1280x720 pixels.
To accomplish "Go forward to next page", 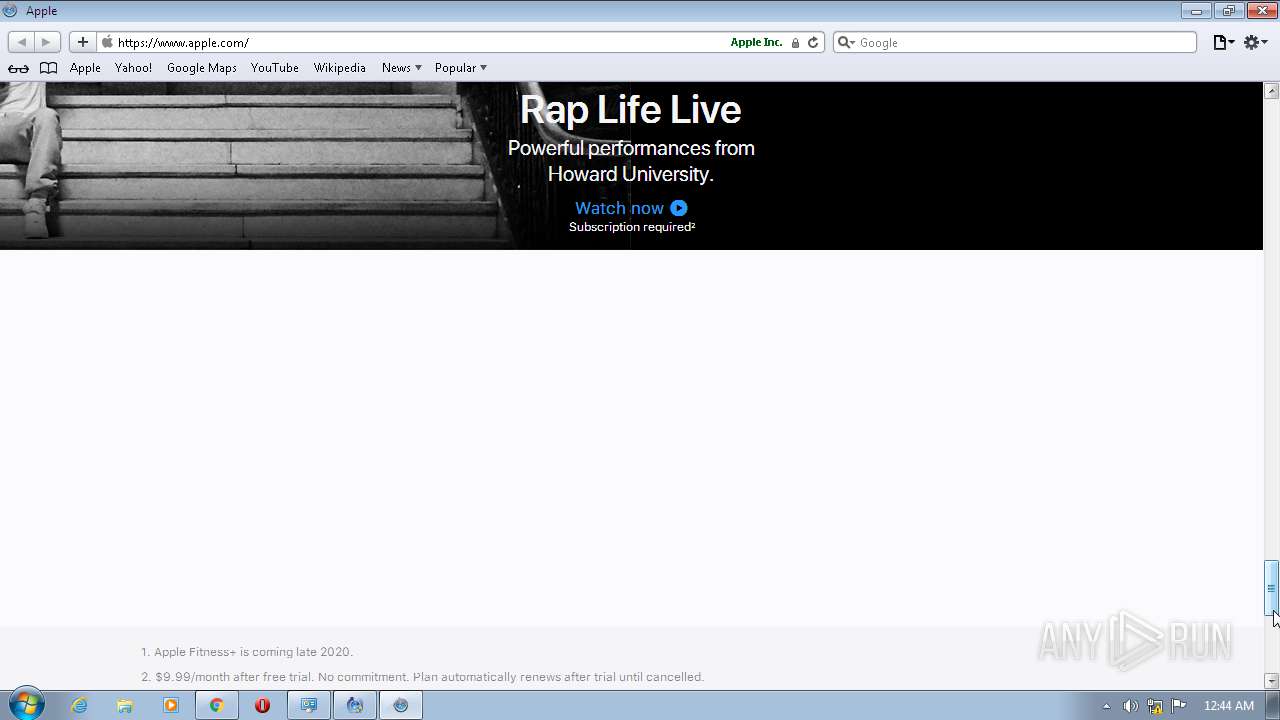I will tap(47, 42).
